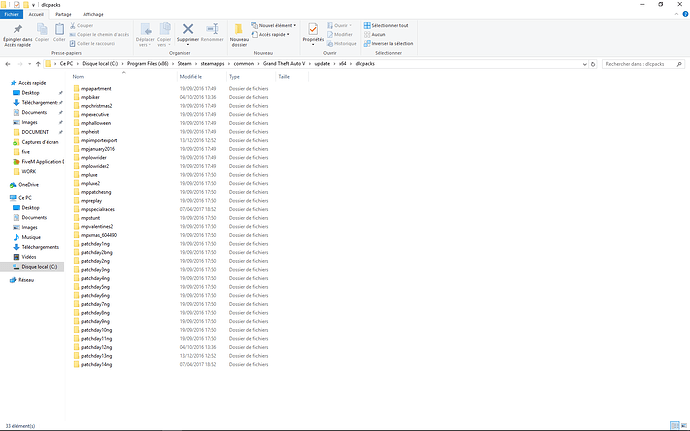Click Aucun to deselect all
This screenshot has height=431, width=690.
(374, 34)
